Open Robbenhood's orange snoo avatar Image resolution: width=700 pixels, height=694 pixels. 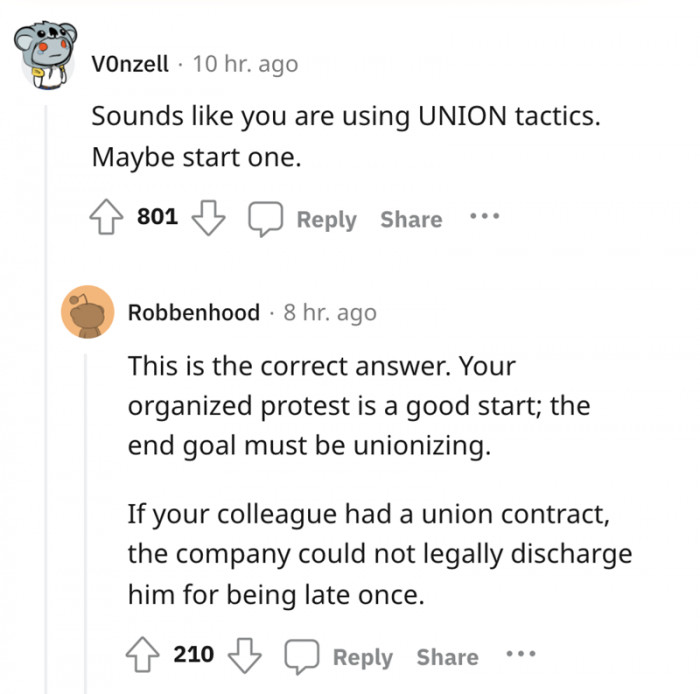[86, 311]
